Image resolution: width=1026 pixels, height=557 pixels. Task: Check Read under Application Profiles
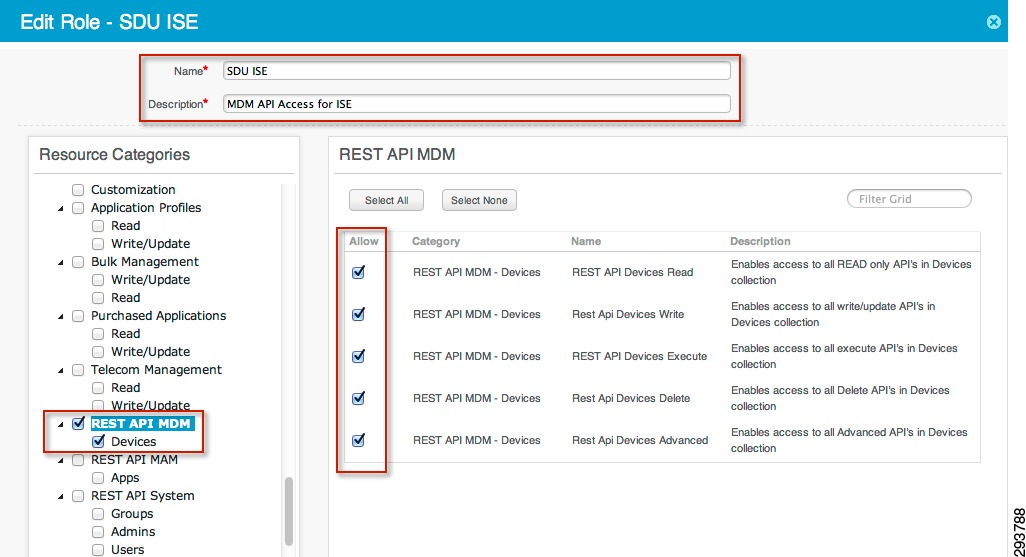click(x=97, y=226)
